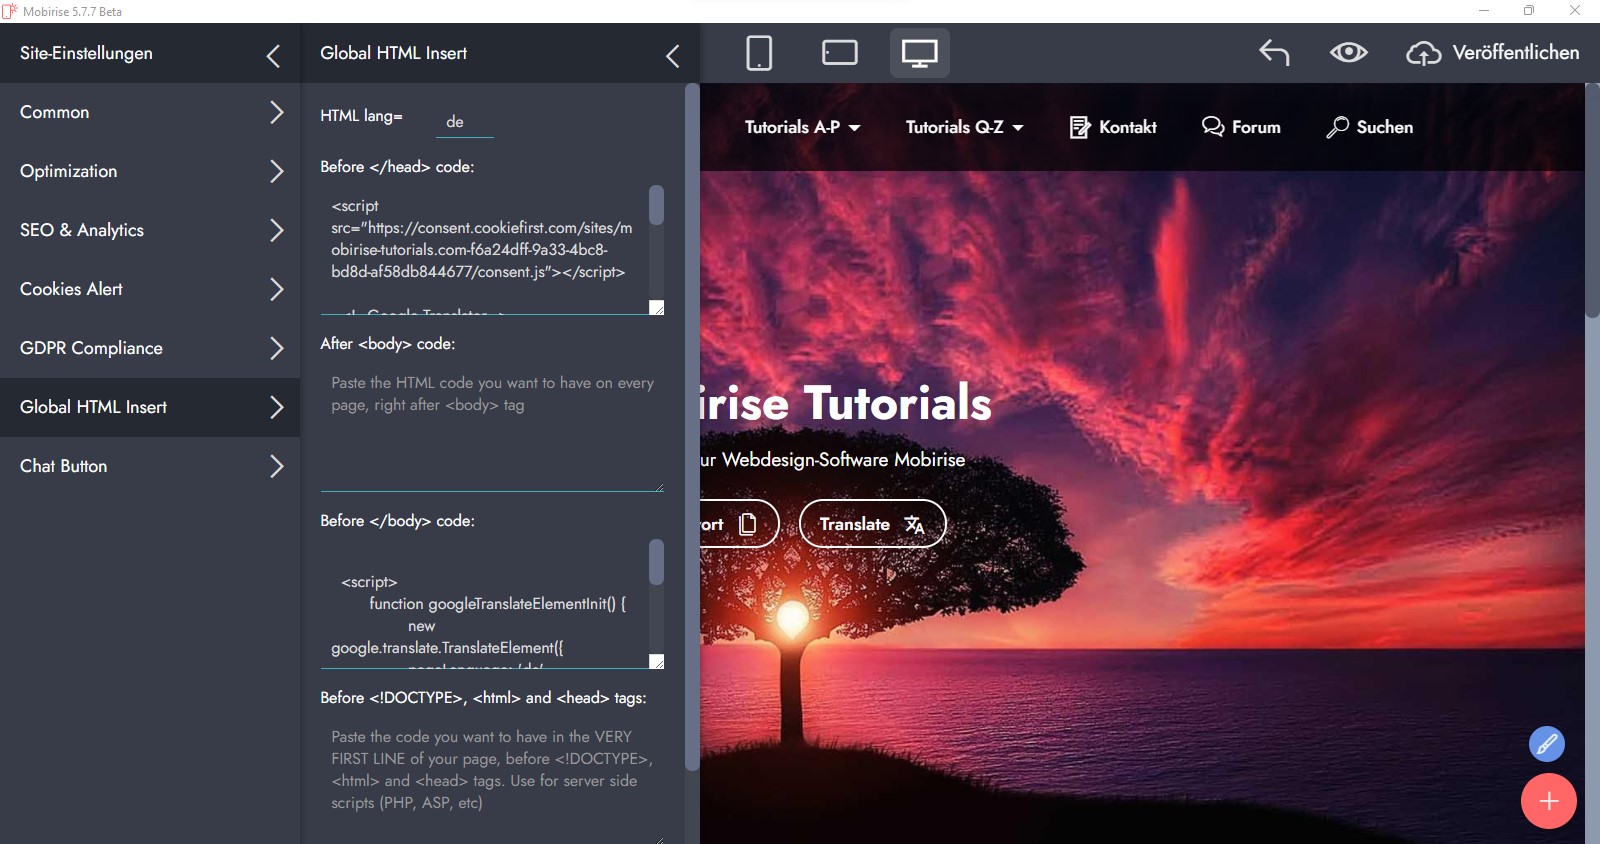Viewport: 1600px width, 844px height.
Task: Toggle the preview eye icon
Action: 1348,53
